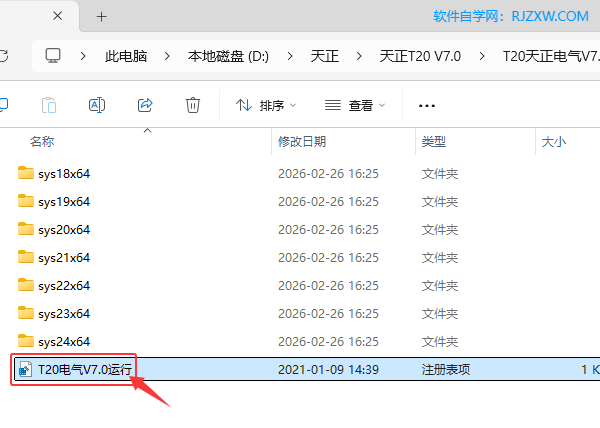The width and height of the screenshot is (600, 428).
Task: Close the current Explorer tab
Action: [x=57, y=16]
